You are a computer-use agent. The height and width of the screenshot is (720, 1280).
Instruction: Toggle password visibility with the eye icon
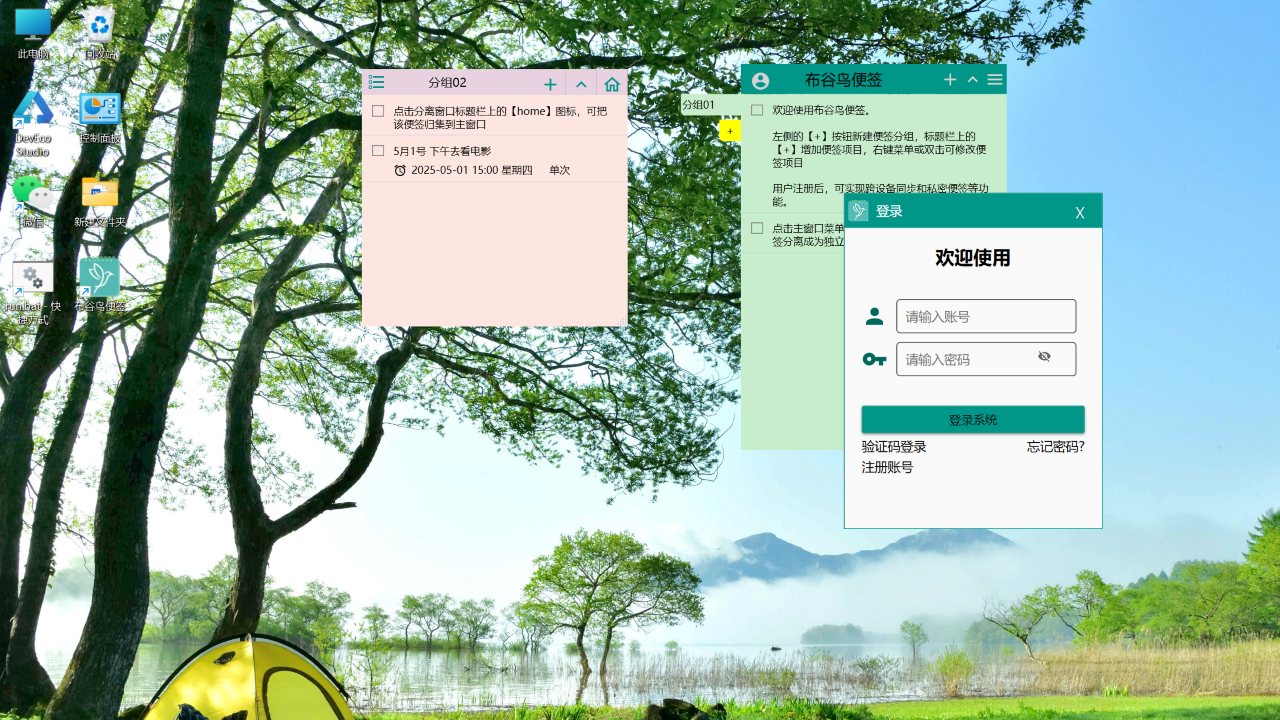1044,356
